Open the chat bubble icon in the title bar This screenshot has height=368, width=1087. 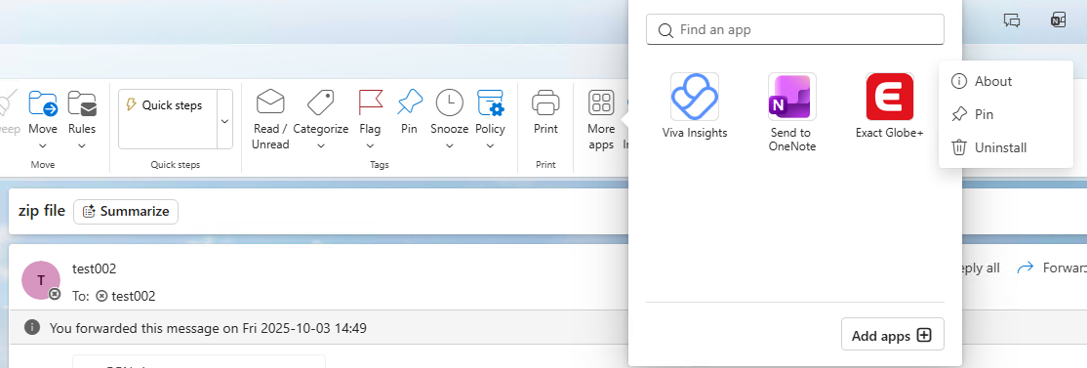point(1011,20)
